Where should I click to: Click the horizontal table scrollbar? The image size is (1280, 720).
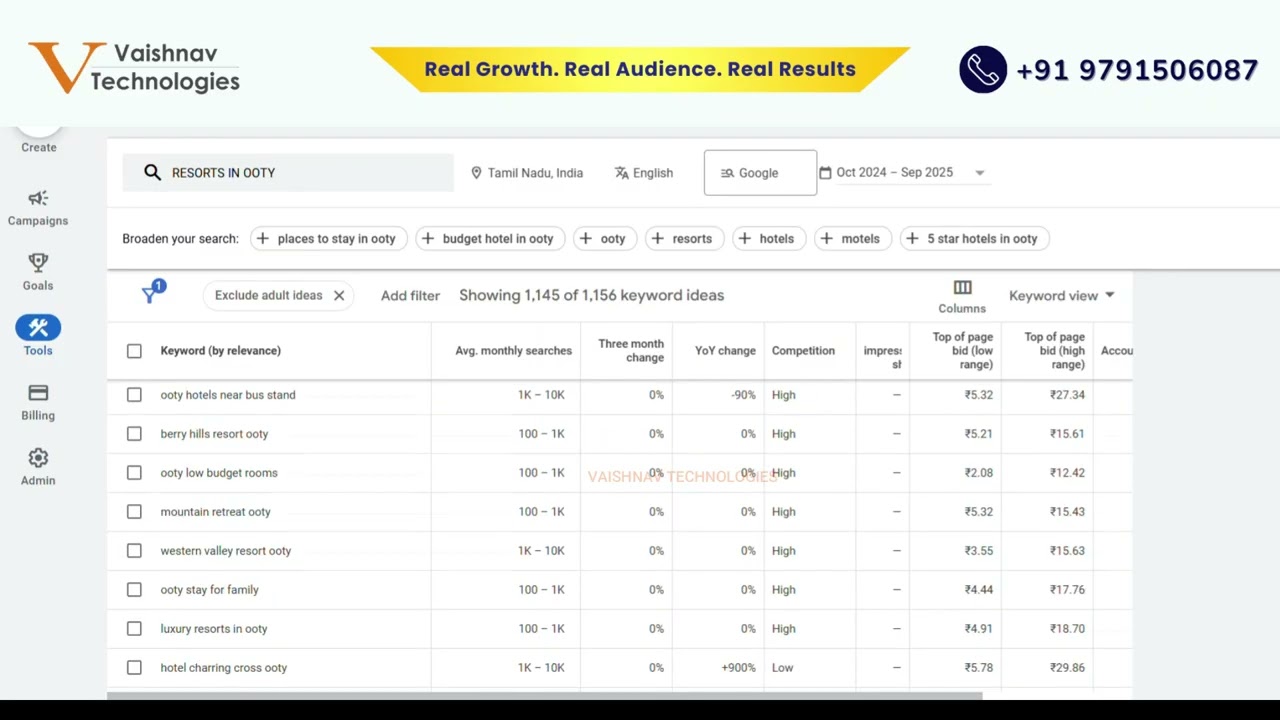pos(545,697)
